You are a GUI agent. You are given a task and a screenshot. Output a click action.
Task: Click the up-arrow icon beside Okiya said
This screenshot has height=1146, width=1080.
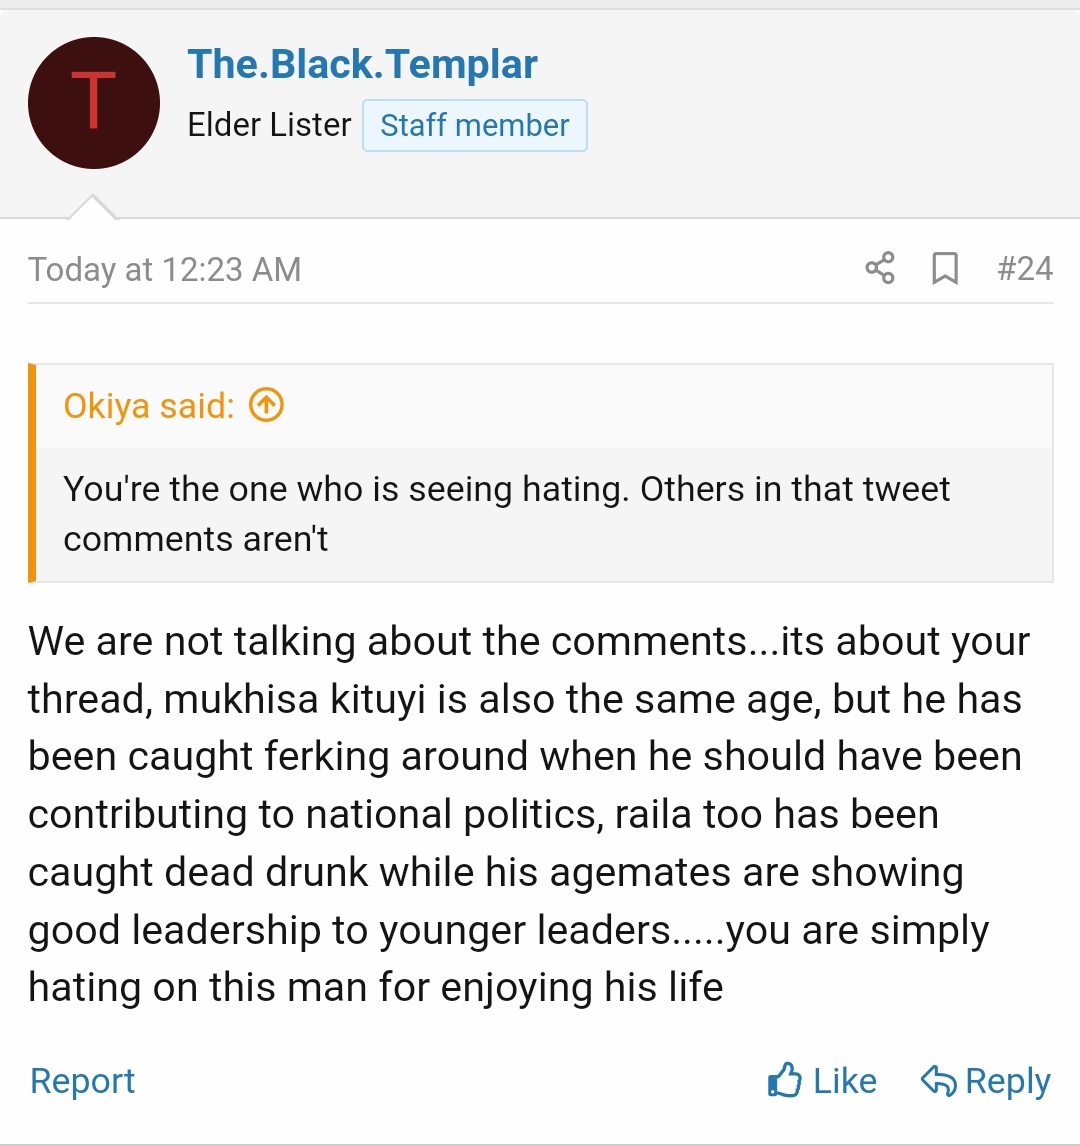tap(266, 405)
